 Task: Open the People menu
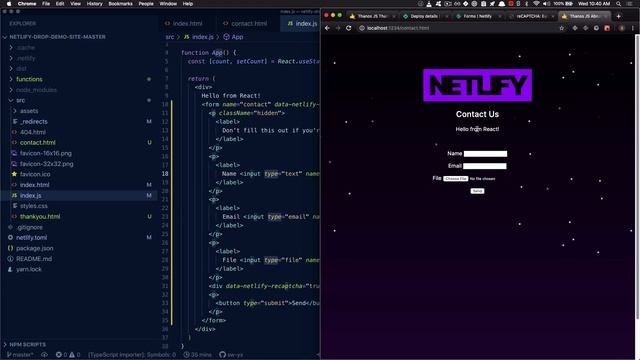coord(146,4)
